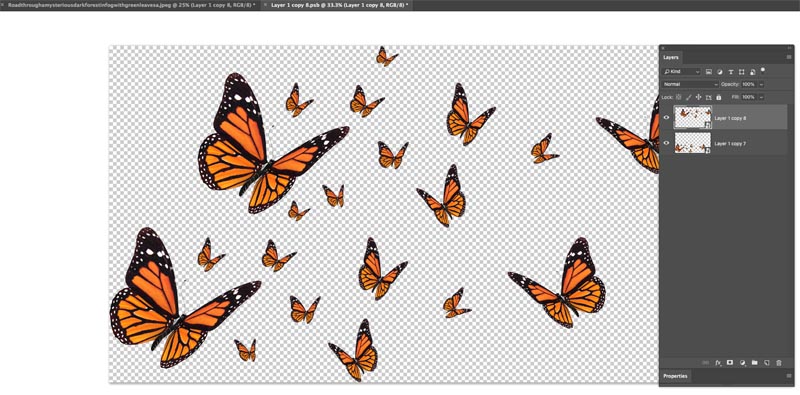Lock image pixels brush icon

point(688,97)
